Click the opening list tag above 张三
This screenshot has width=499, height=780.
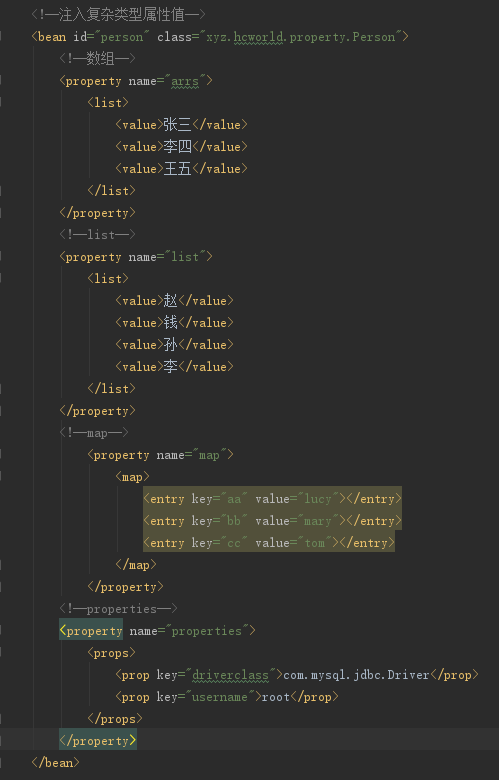click(107, 103)
